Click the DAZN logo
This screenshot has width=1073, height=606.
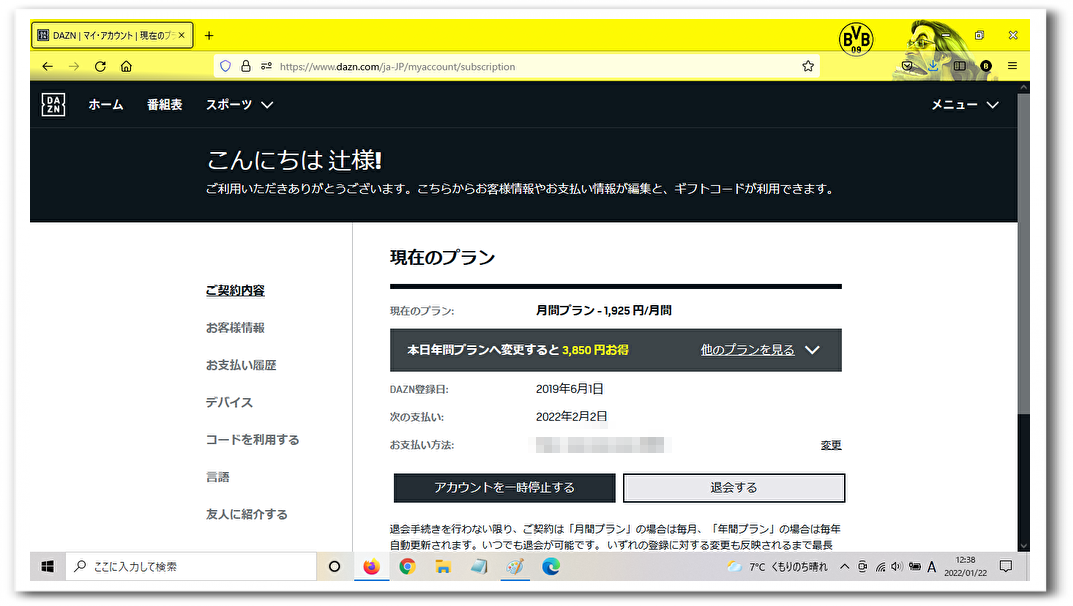(x=52, y=104)
